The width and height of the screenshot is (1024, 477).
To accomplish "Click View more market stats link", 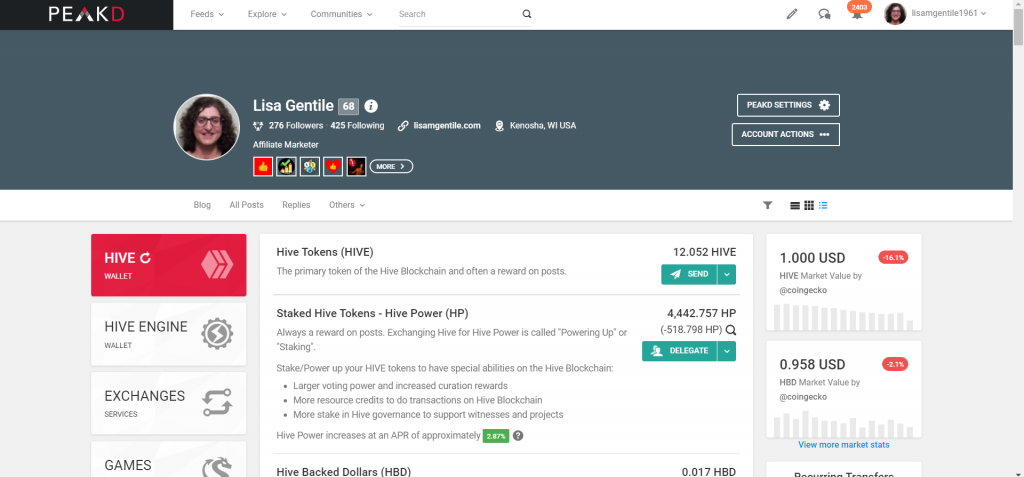I will pyautogui.click(x=844, y=445).
